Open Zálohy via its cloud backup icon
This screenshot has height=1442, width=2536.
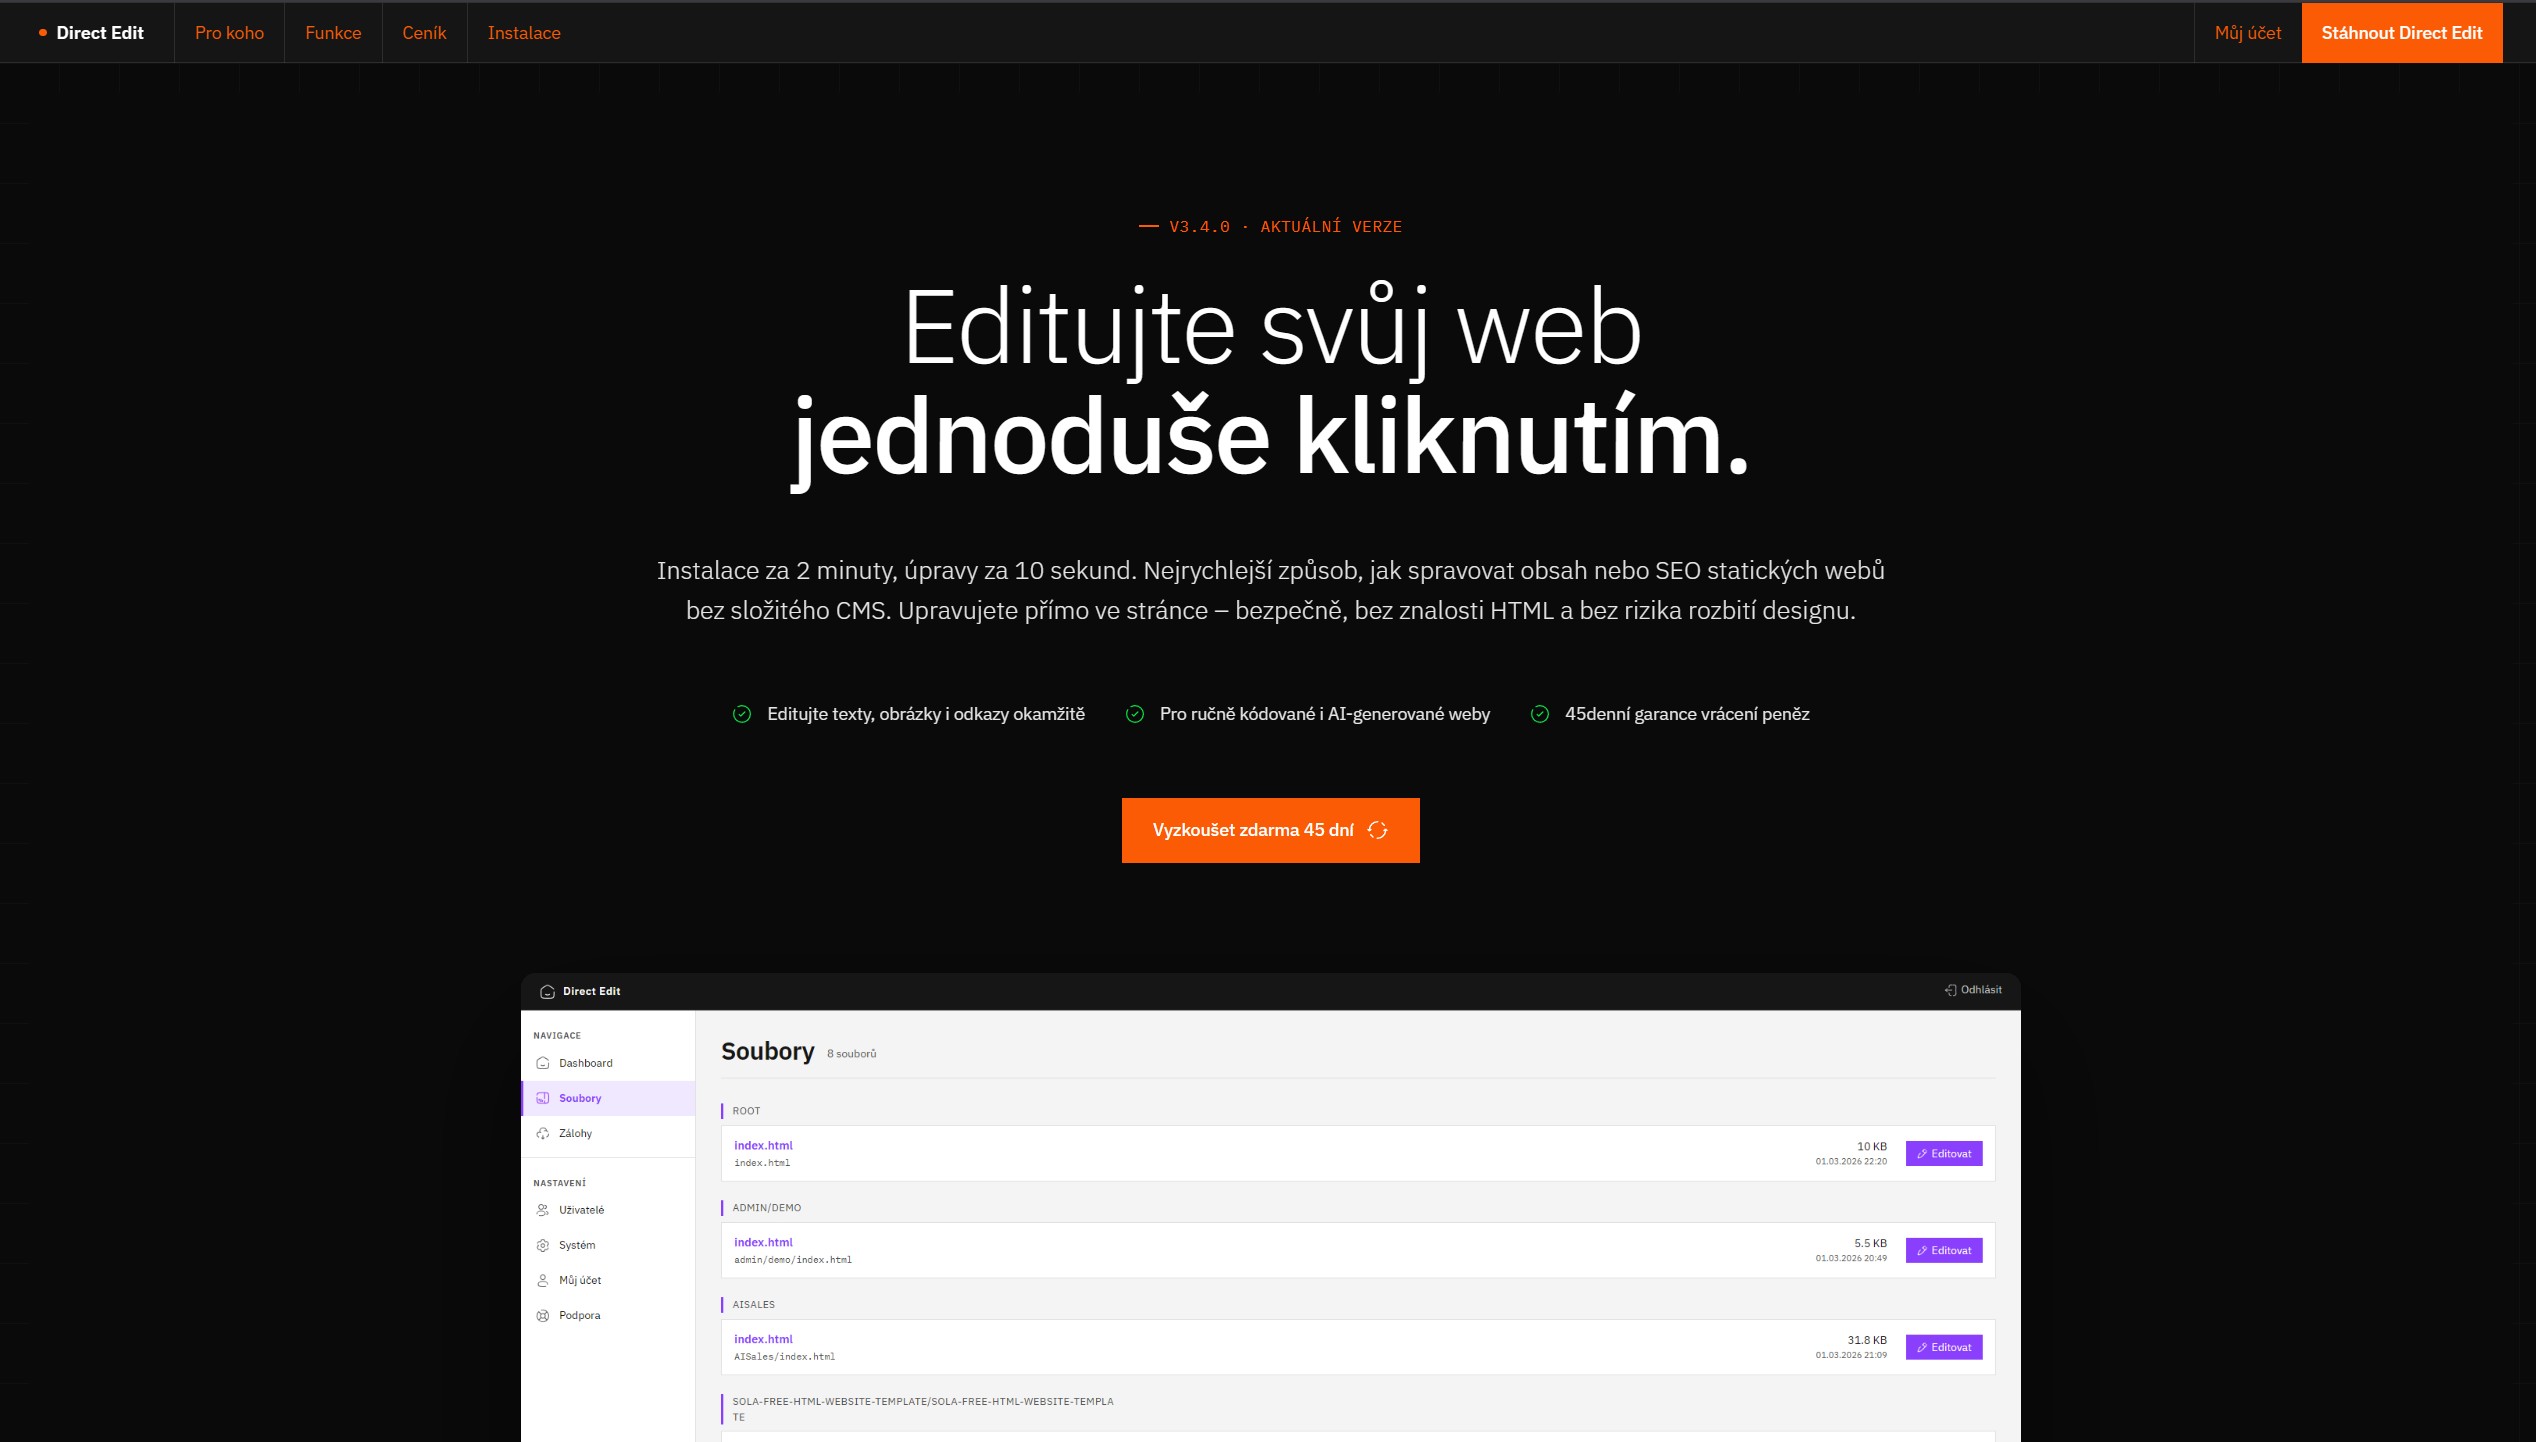tap(542, 1134)
